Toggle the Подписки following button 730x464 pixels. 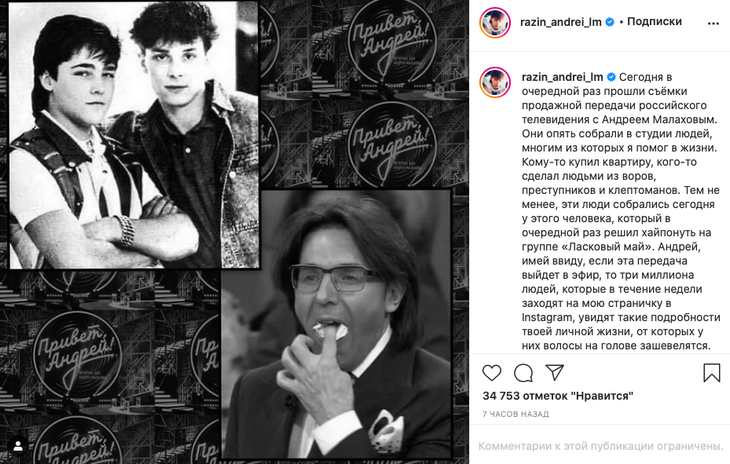pyautogui.click(x=654, y=21)
